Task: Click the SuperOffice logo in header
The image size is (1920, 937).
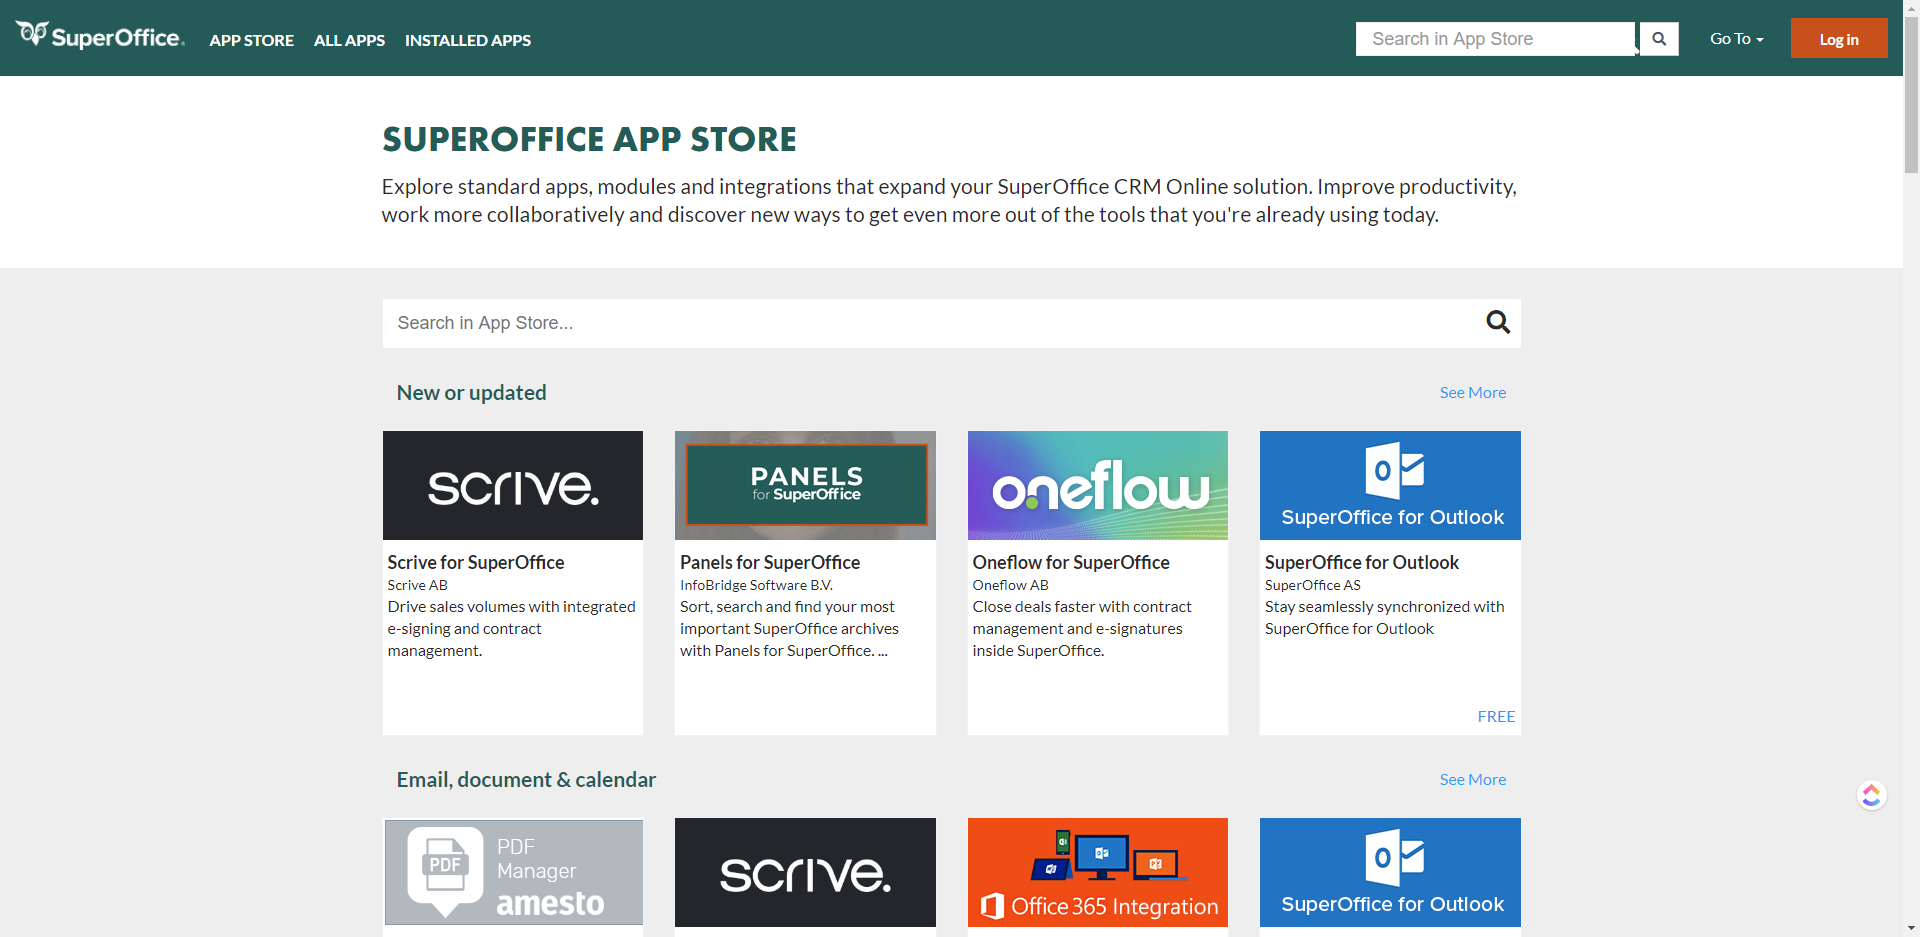Action: click(100, 37)
